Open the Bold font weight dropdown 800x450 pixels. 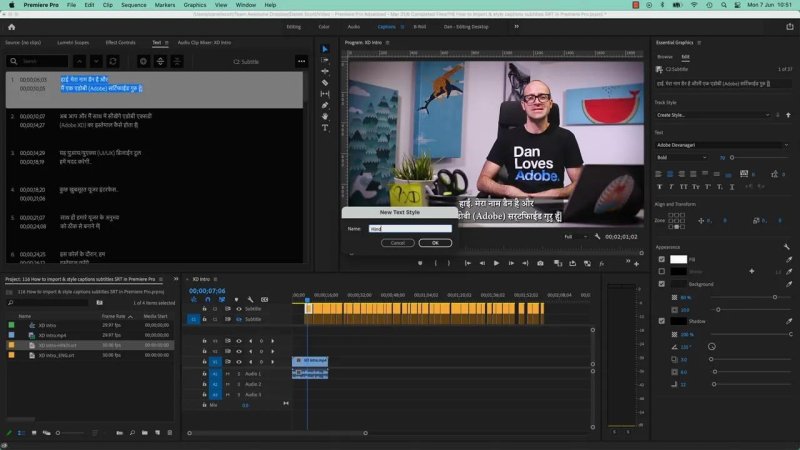pos(682,158)
